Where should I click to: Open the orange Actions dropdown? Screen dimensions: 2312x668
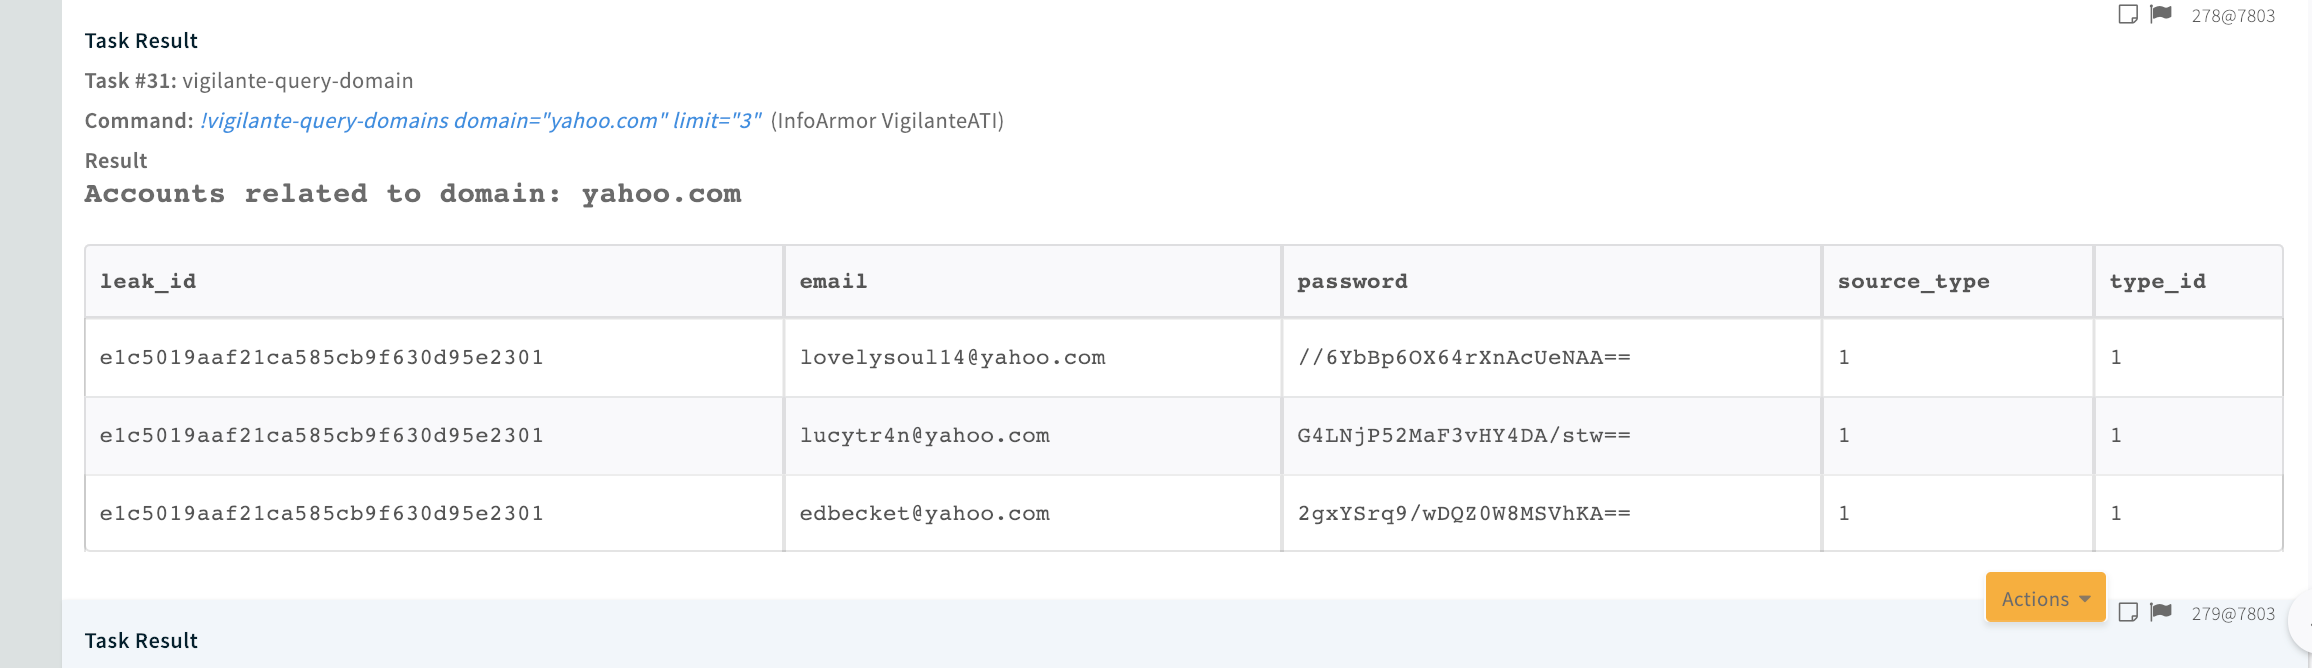pos(2045,598)
